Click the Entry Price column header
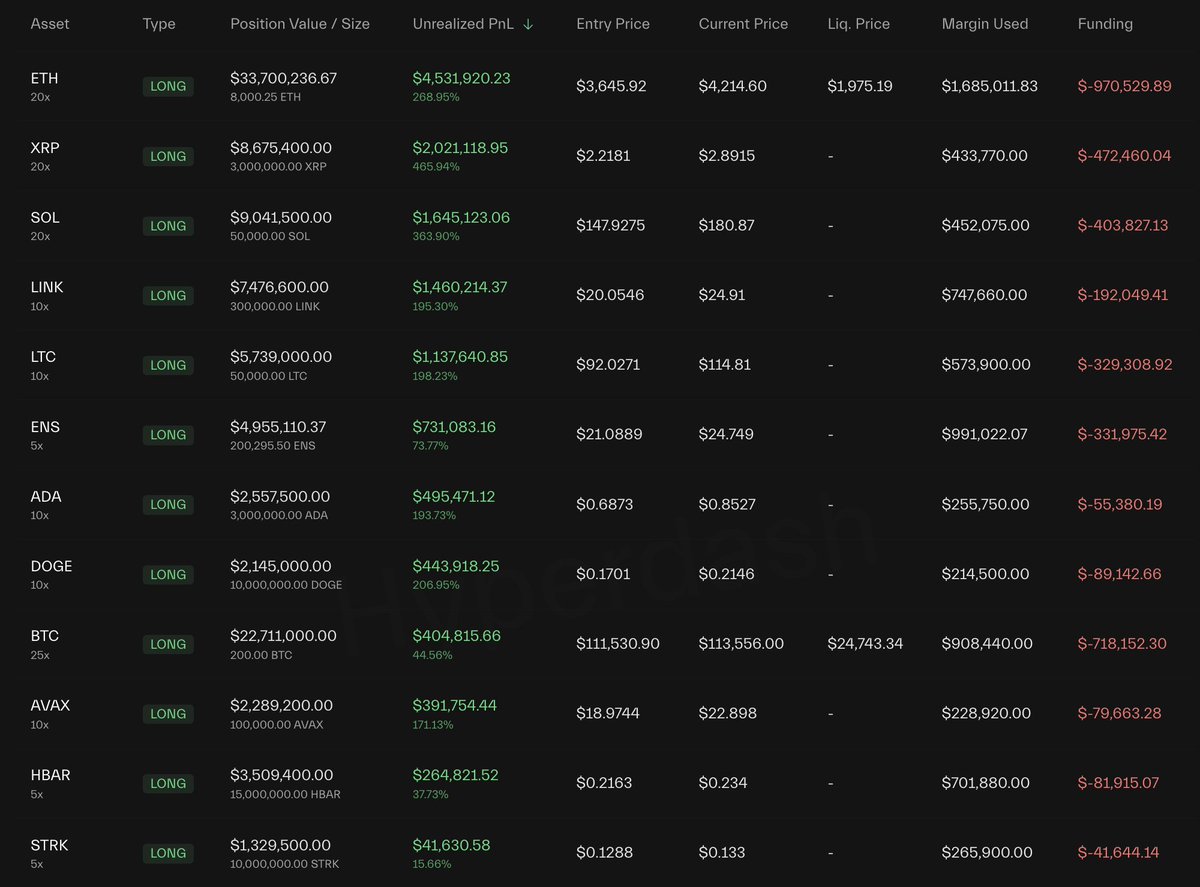 [x=612, y=24]
